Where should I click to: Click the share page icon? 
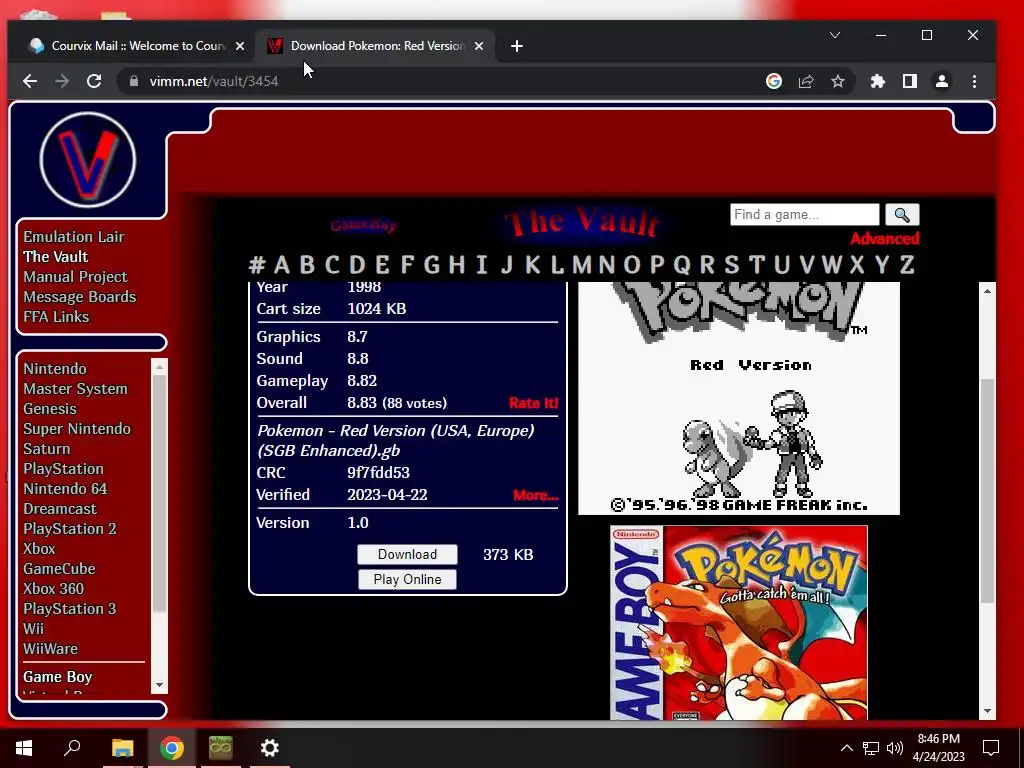point(806,81)
